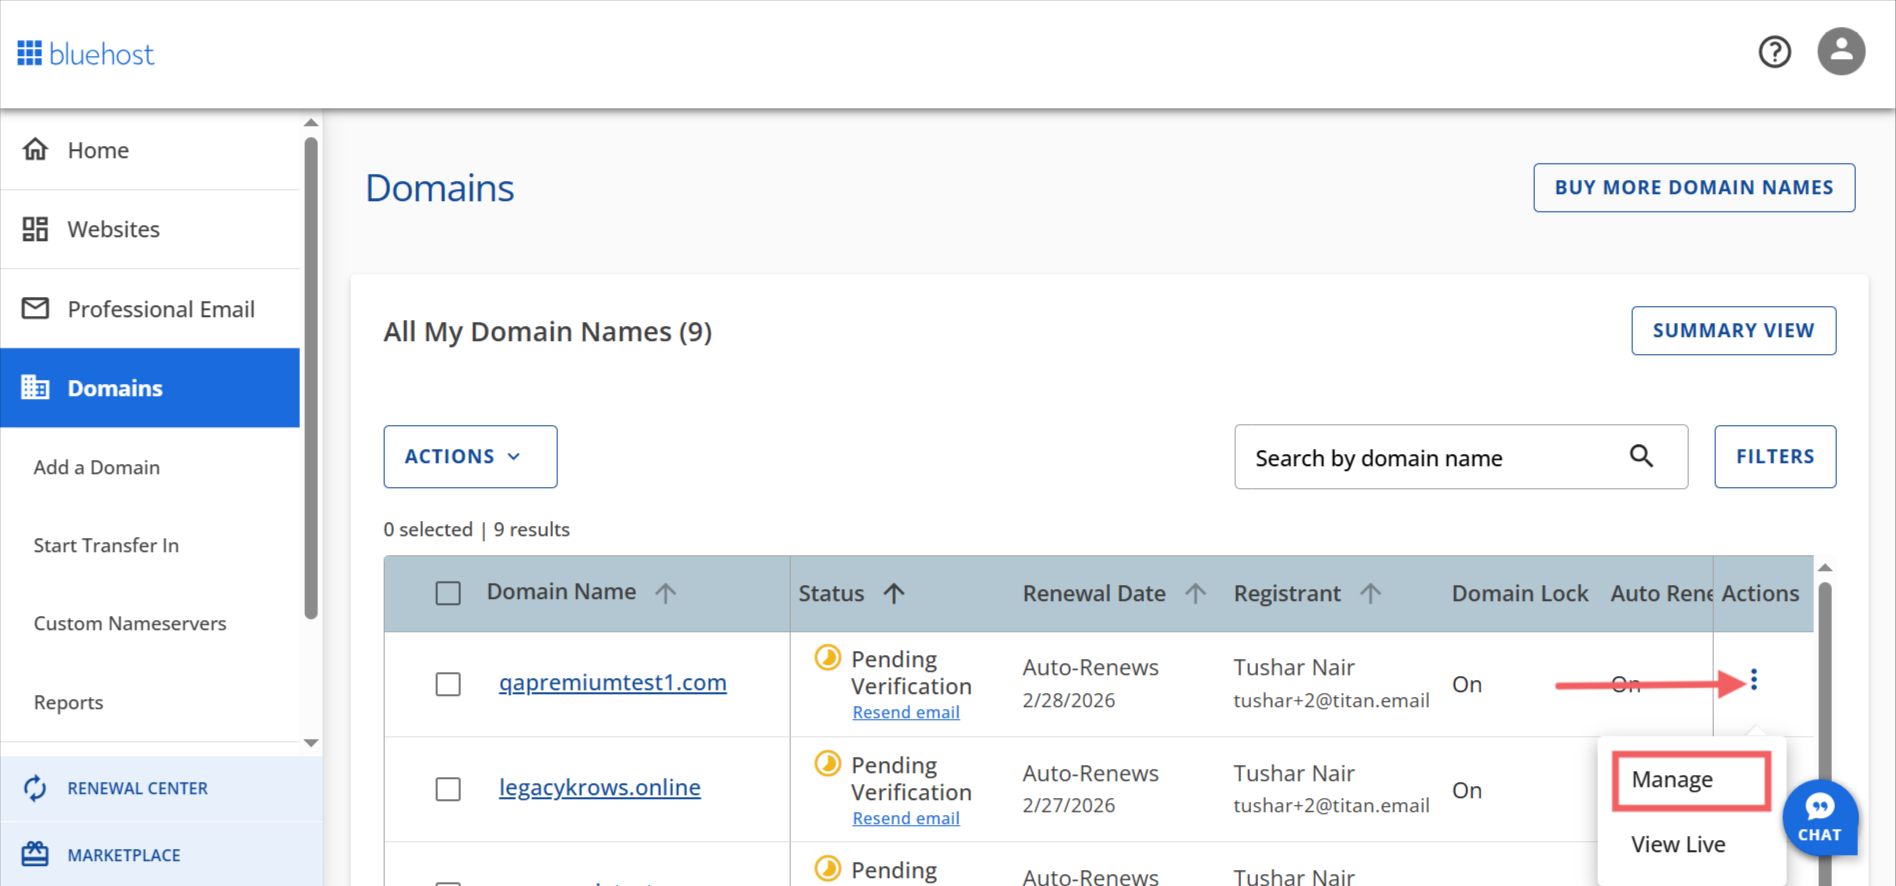Image resolution: width=1896 pixels, height=886 pixels.
Task: Switch to Summary View
Action: coord(1733,331)
